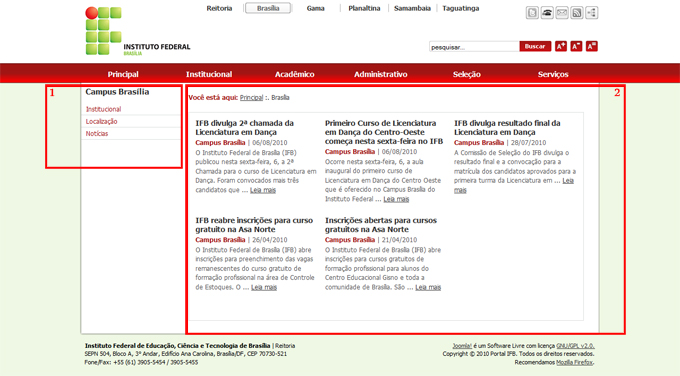The height and width of the screenshot is (376, 680).
Task: Decrease font size with A- icon
Action: tap(576, 46)
